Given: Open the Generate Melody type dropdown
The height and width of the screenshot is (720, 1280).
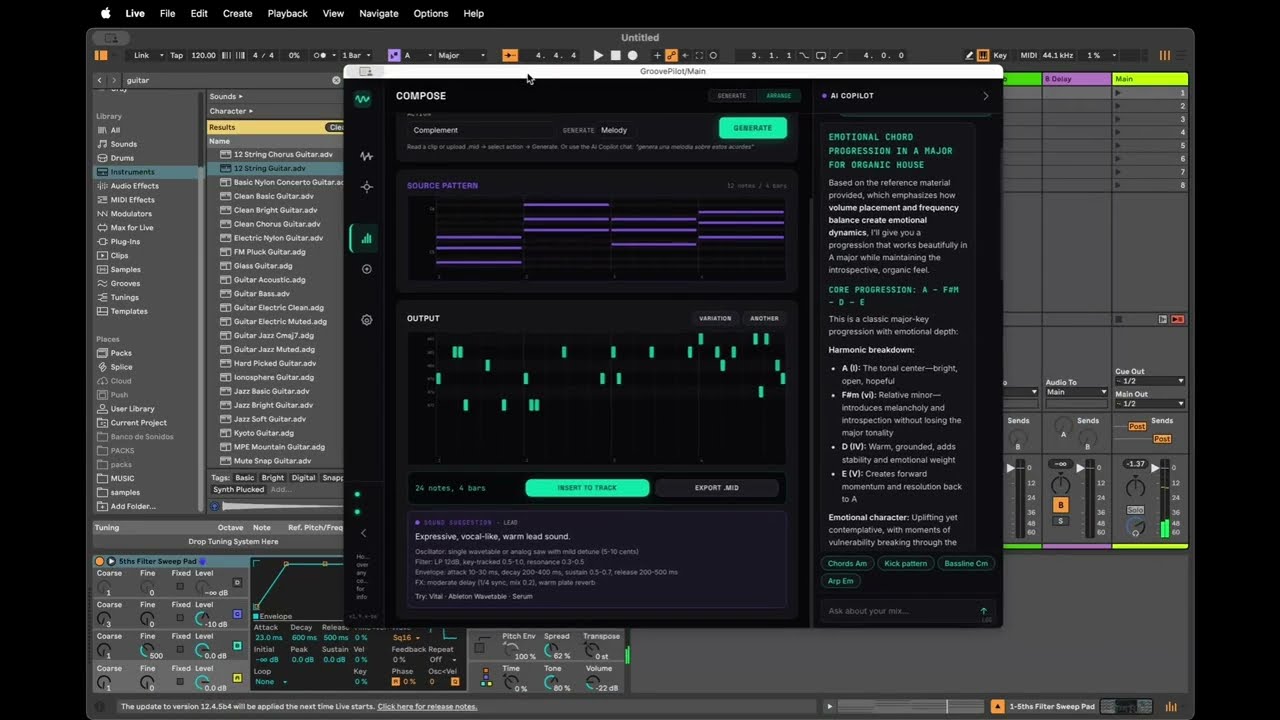Looking at the screenshot, I should tap(614, 130).
